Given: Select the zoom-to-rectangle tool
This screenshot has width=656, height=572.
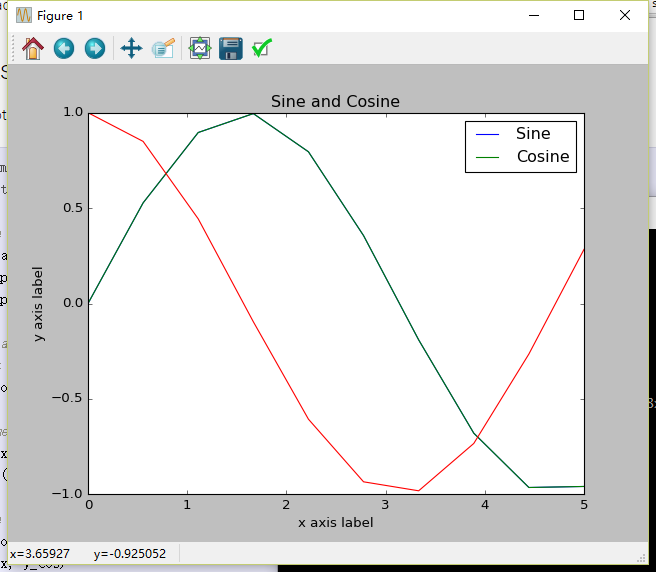Looking at the screenshot, I should (x=163, y=49).
